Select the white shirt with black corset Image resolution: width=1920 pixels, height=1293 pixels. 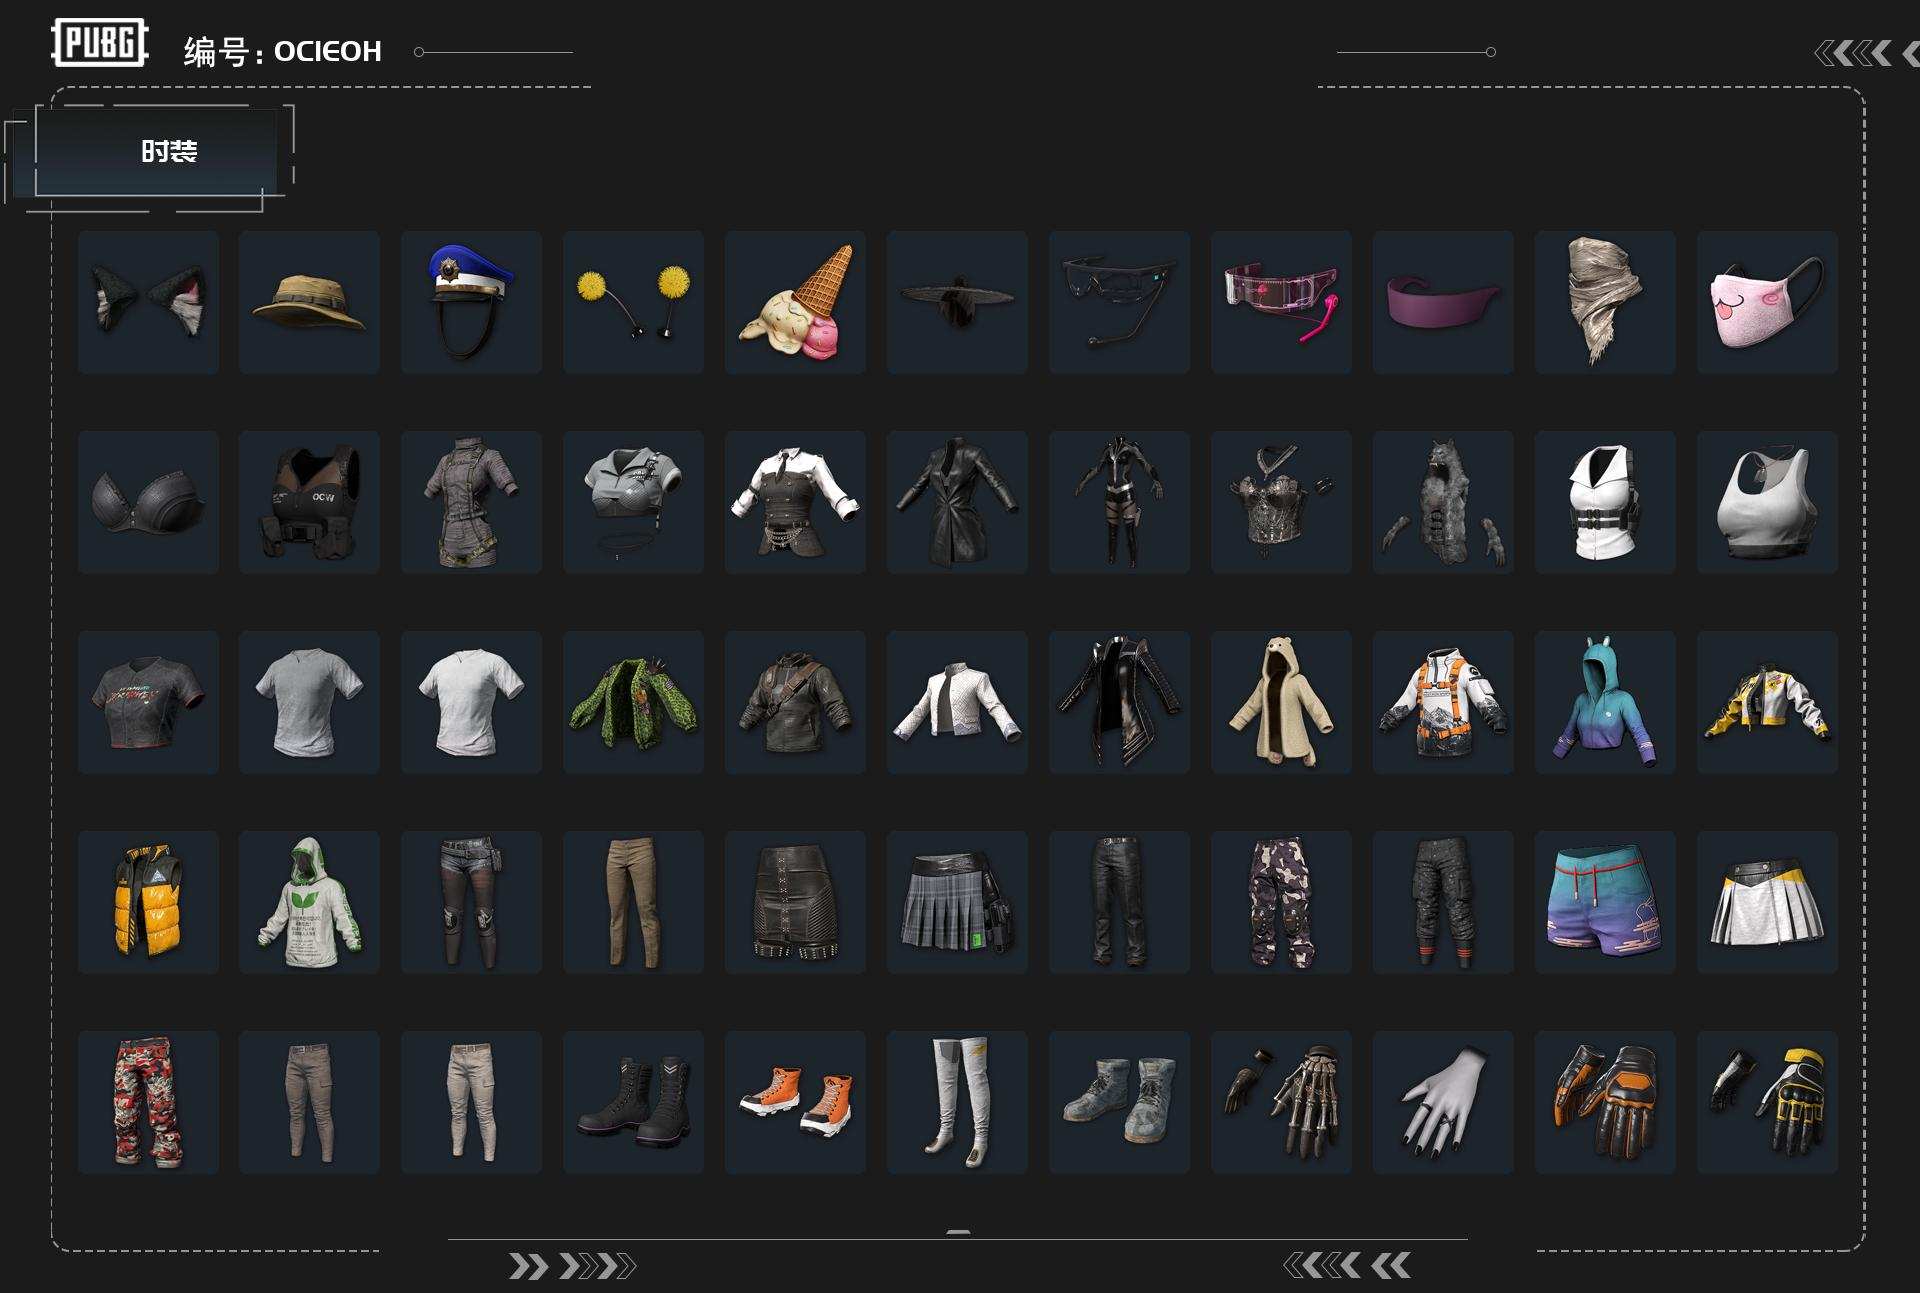pyautogui.click(x=795, y=502)
